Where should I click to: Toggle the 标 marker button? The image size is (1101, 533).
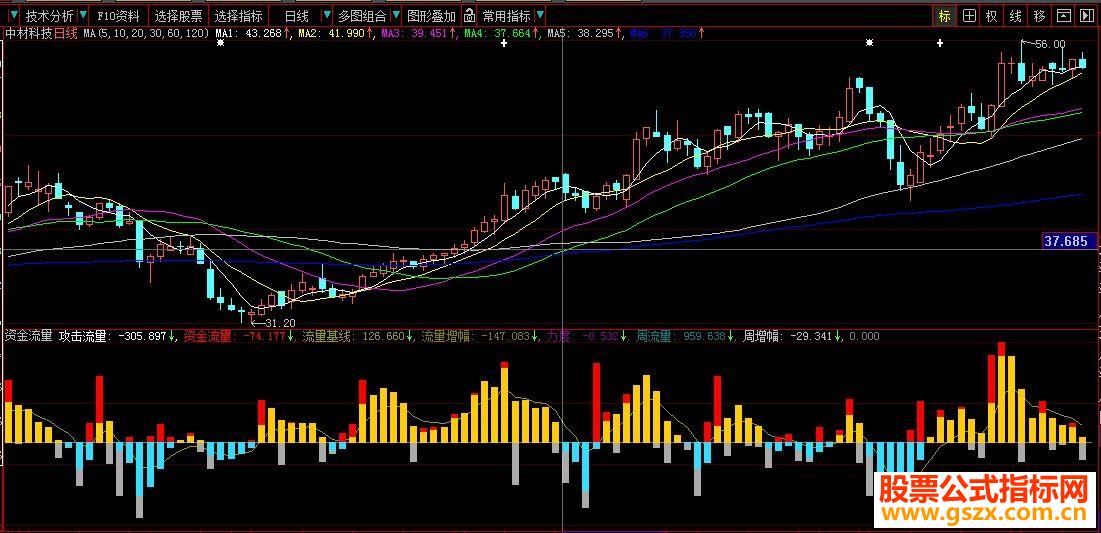coord(944,15)
